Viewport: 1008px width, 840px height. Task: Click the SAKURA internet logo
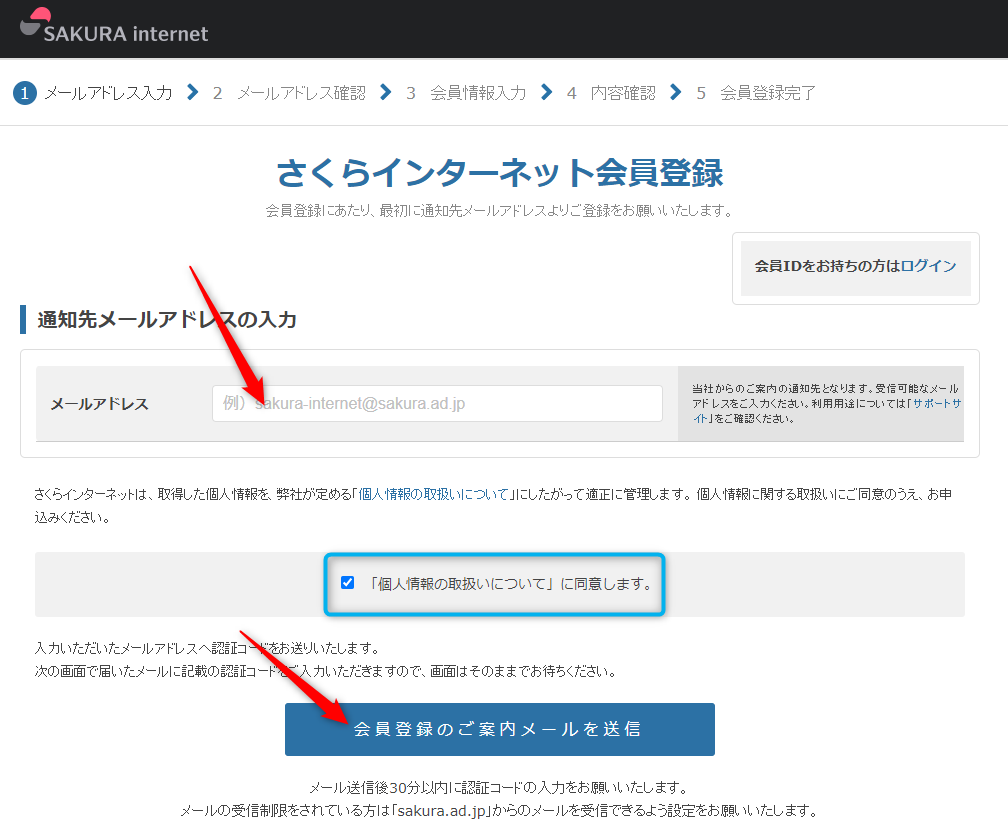pyautogui.click(x=114, y=26)
